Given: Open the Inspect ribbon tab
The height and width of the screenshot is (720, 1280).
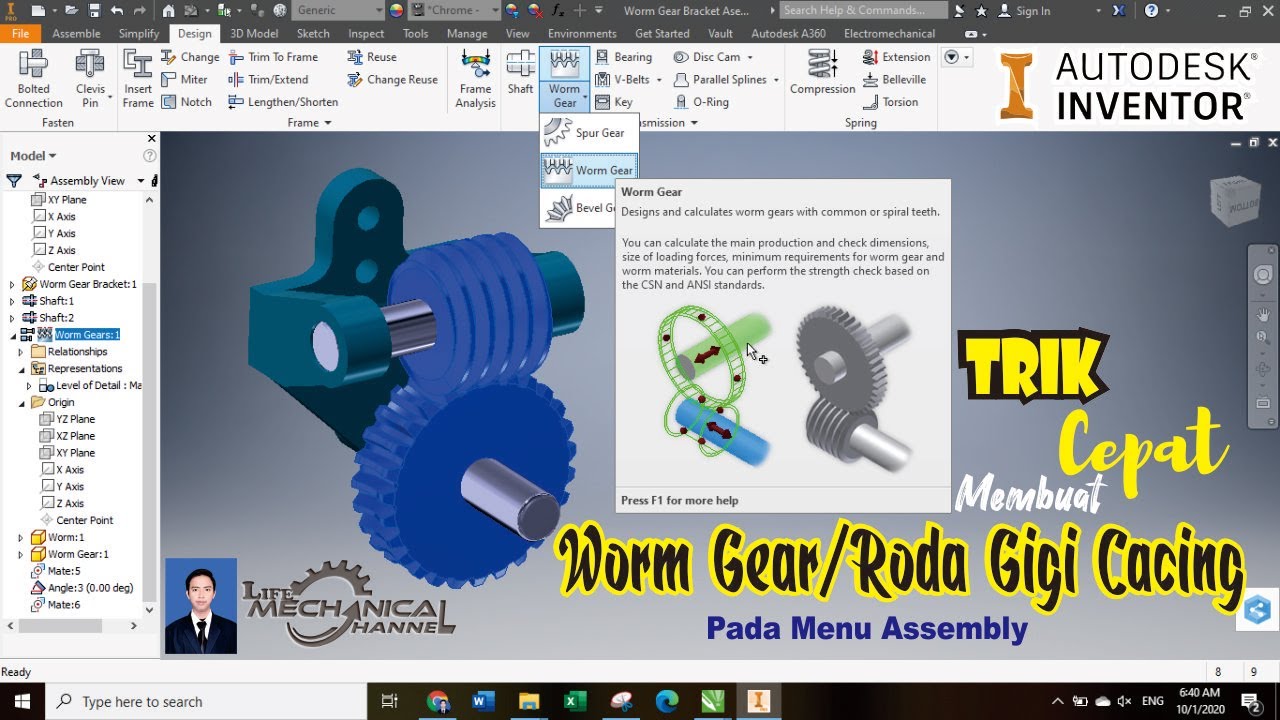Looking at the screenshot, I should click(x=366, y=33).
